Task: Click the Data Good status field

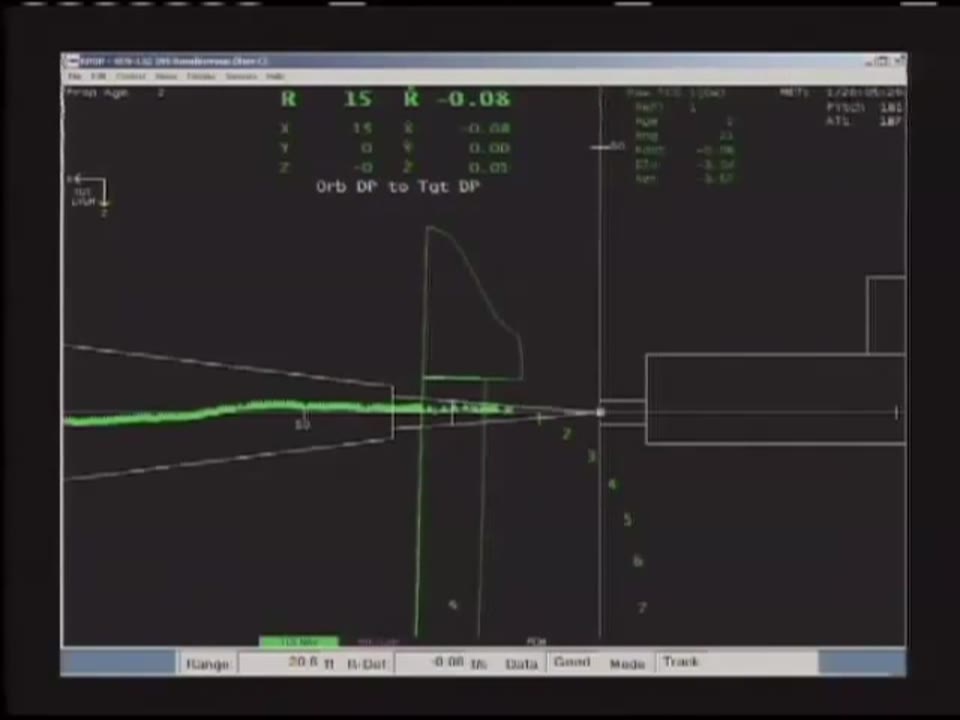Action: pos(572,662)
